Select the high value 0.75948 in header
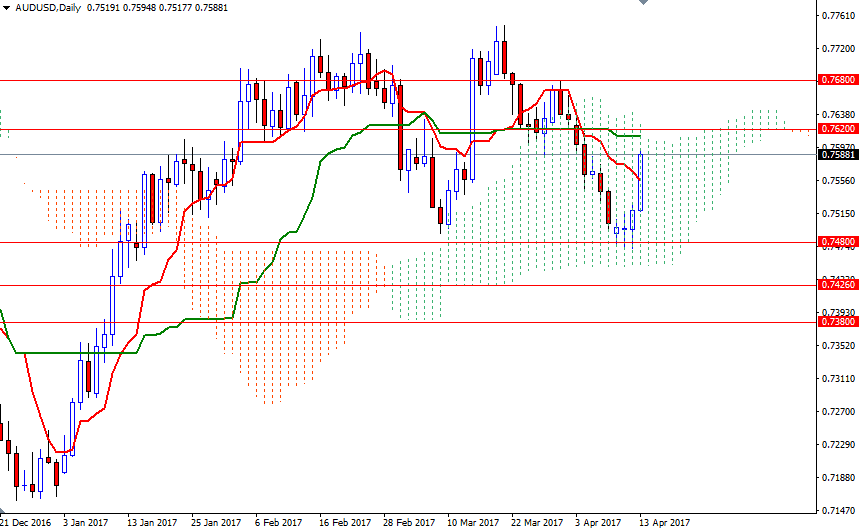 [x=139, y=8]
